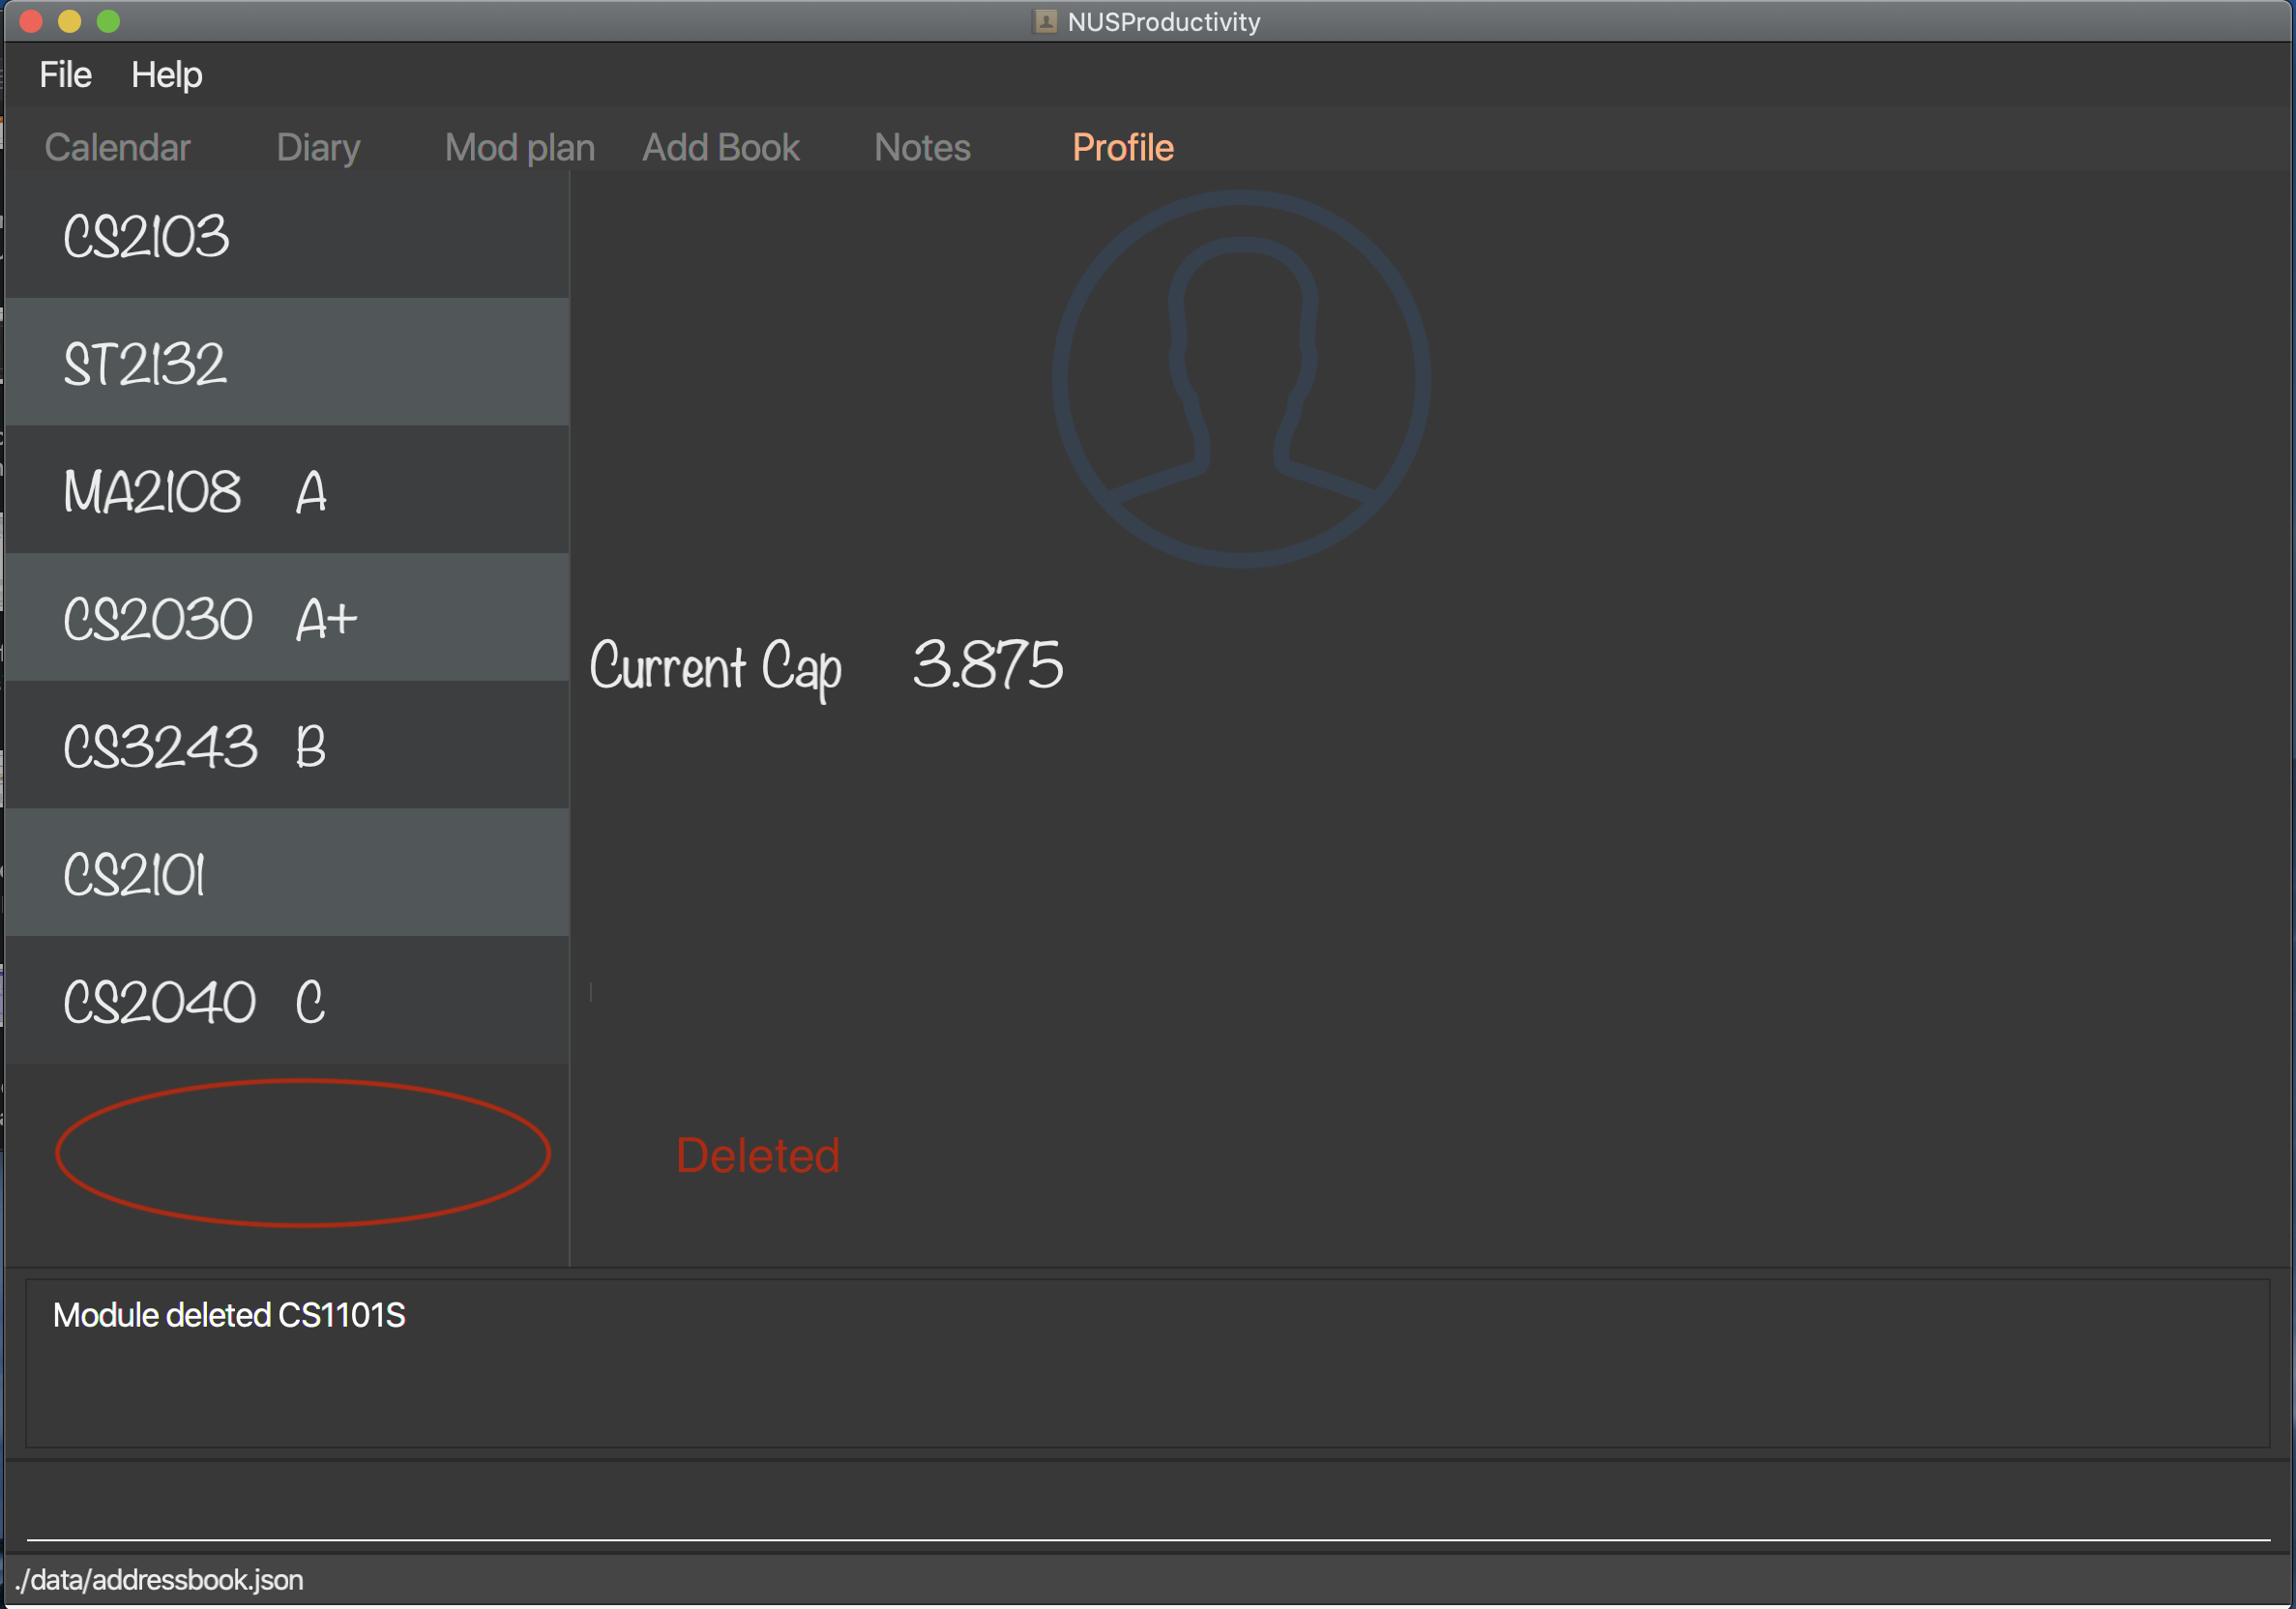Open the Mod plan tab
The width and height of the screenshot is (2296, 1609).
pyautogui.click(x=519, y=148)
